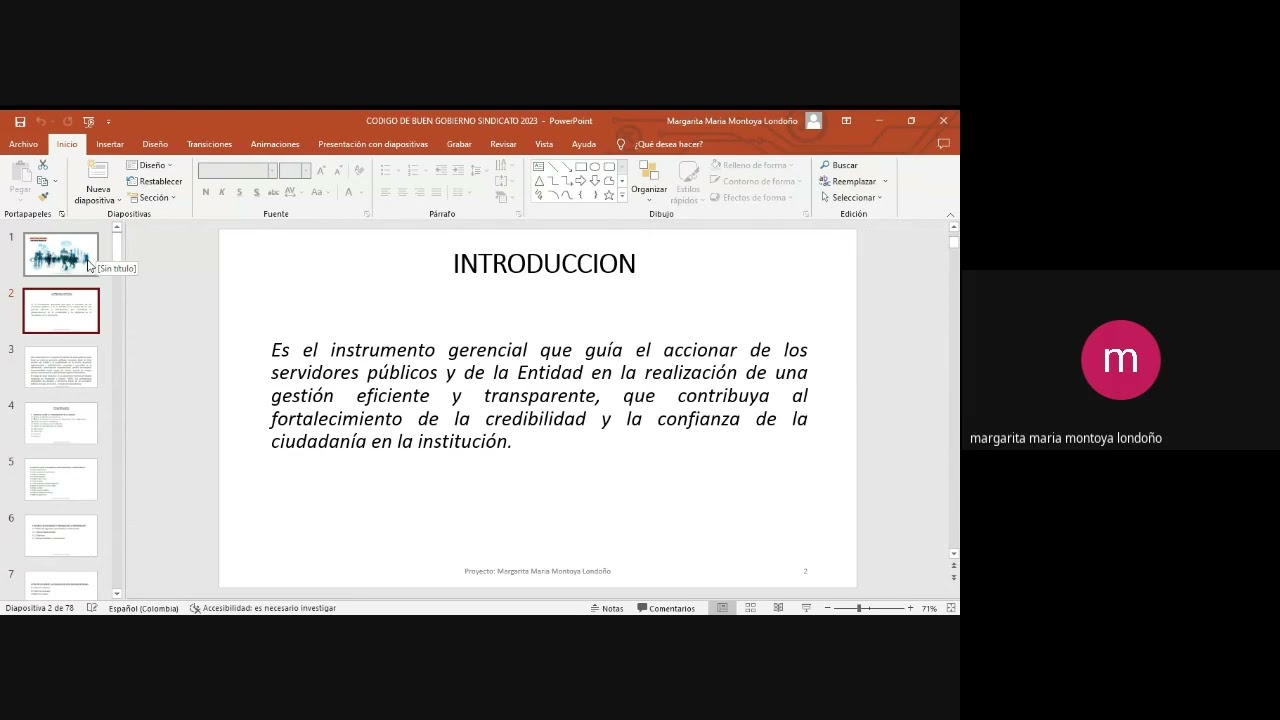The image size is (1280, 720).
Task: Open the Reemplazar dropdown arrow
Action: pyautogui.click(x=885, y=181)
